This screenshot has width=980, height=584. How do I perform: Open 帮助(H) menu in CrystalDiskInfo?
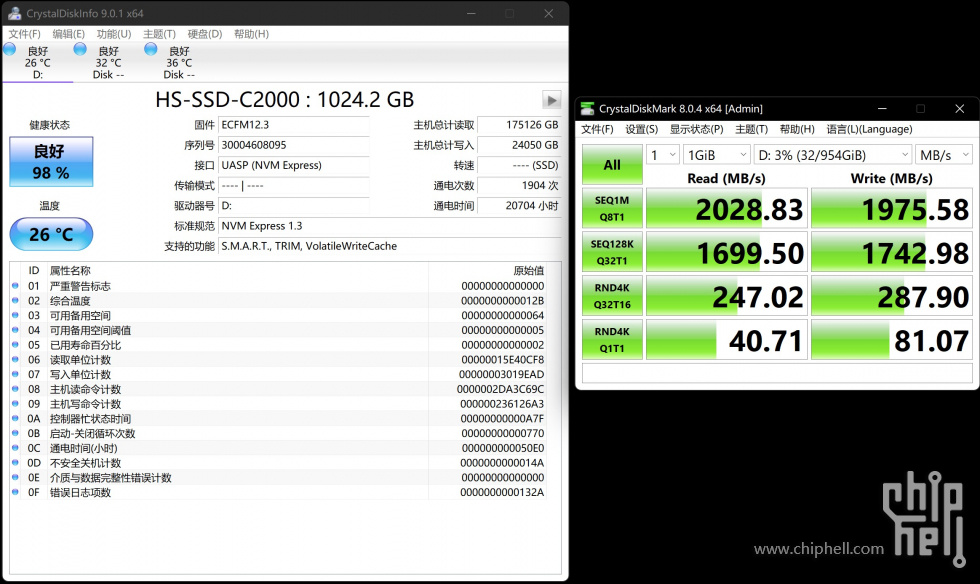pos(251,34)
